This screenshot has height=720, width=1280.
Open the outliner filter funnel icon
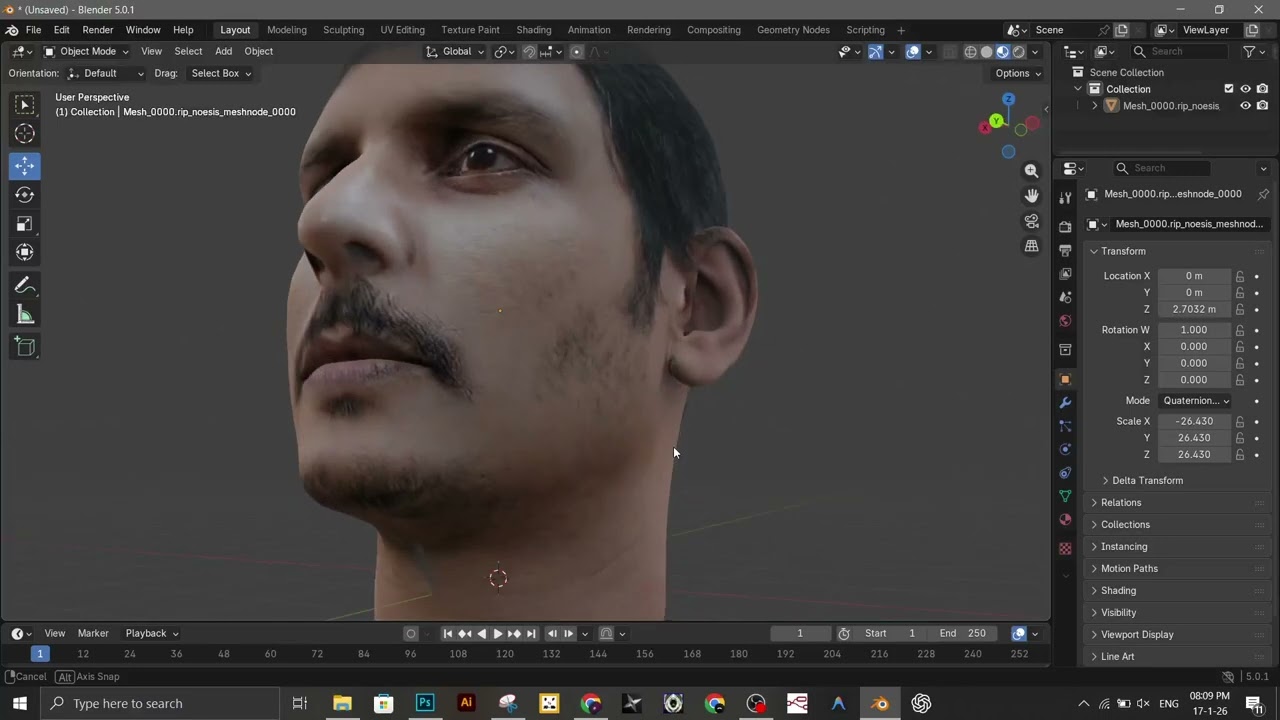(x=1249, y=52)
